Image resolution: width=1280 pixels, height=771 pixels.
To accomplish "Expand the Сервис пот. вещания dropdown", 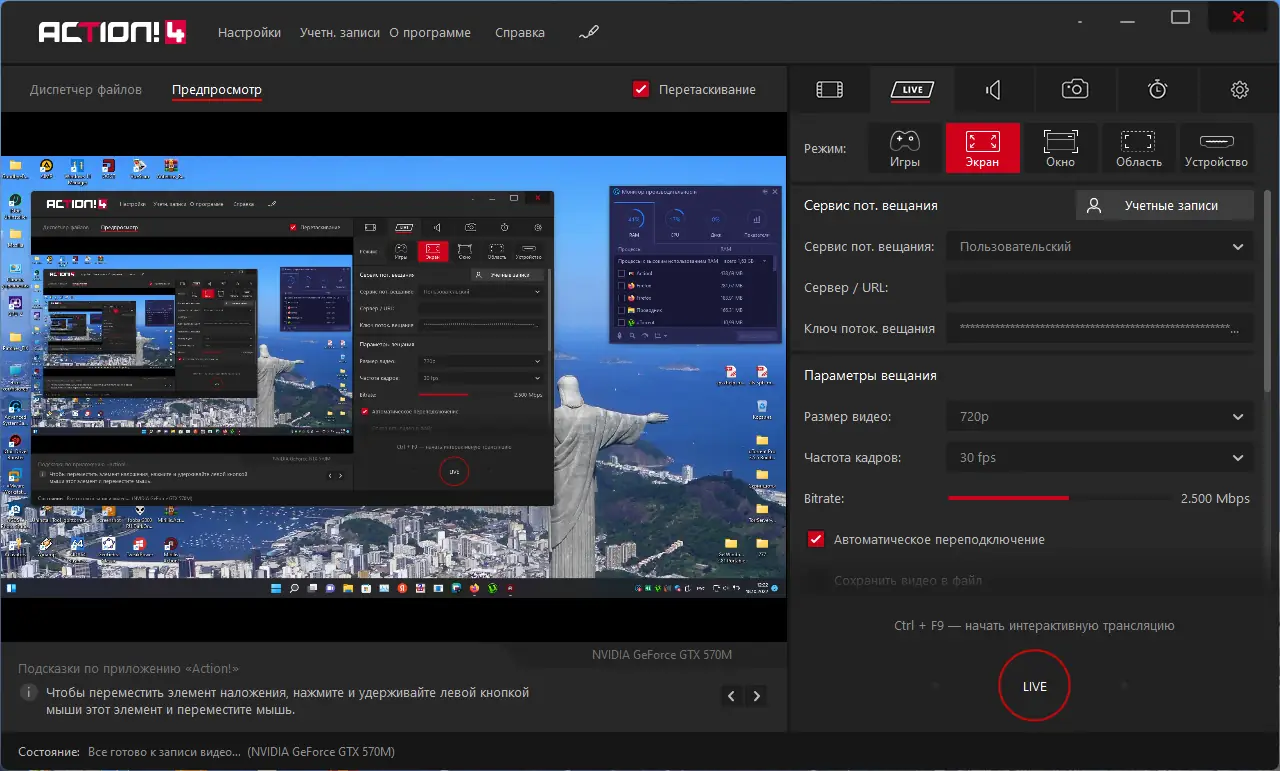I will pos(1100,246).
